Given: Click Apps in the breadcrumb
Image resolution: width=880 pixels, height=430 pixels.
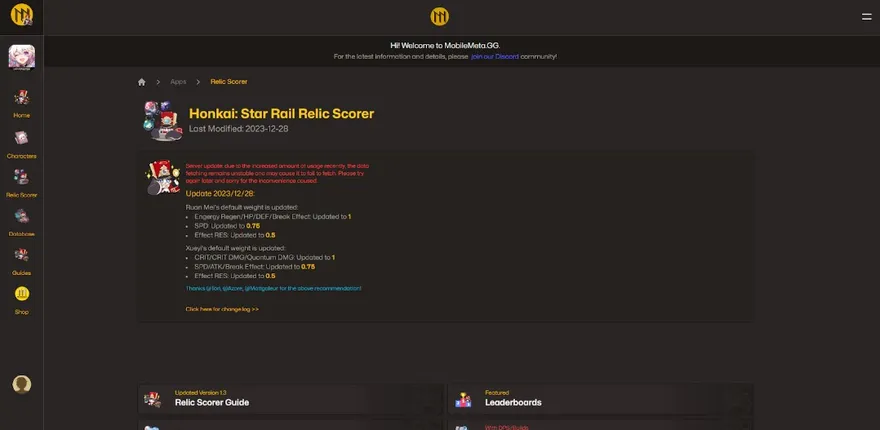Looking at the screenshot, I should pyautogui.click(x=178, y=82).
